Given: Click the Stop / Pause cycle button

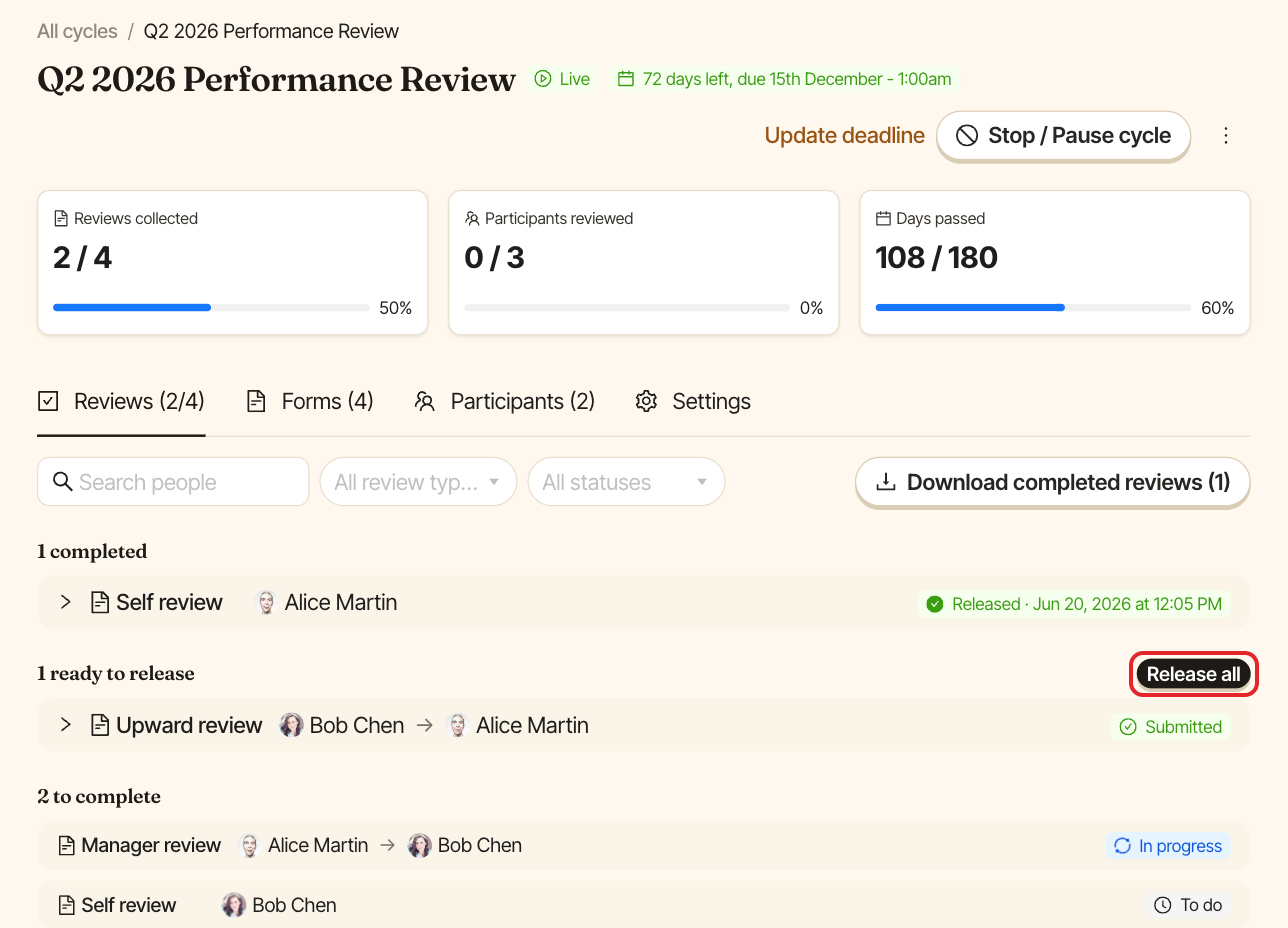Looking at the screenshot, I should click(x=1064, y=136).
